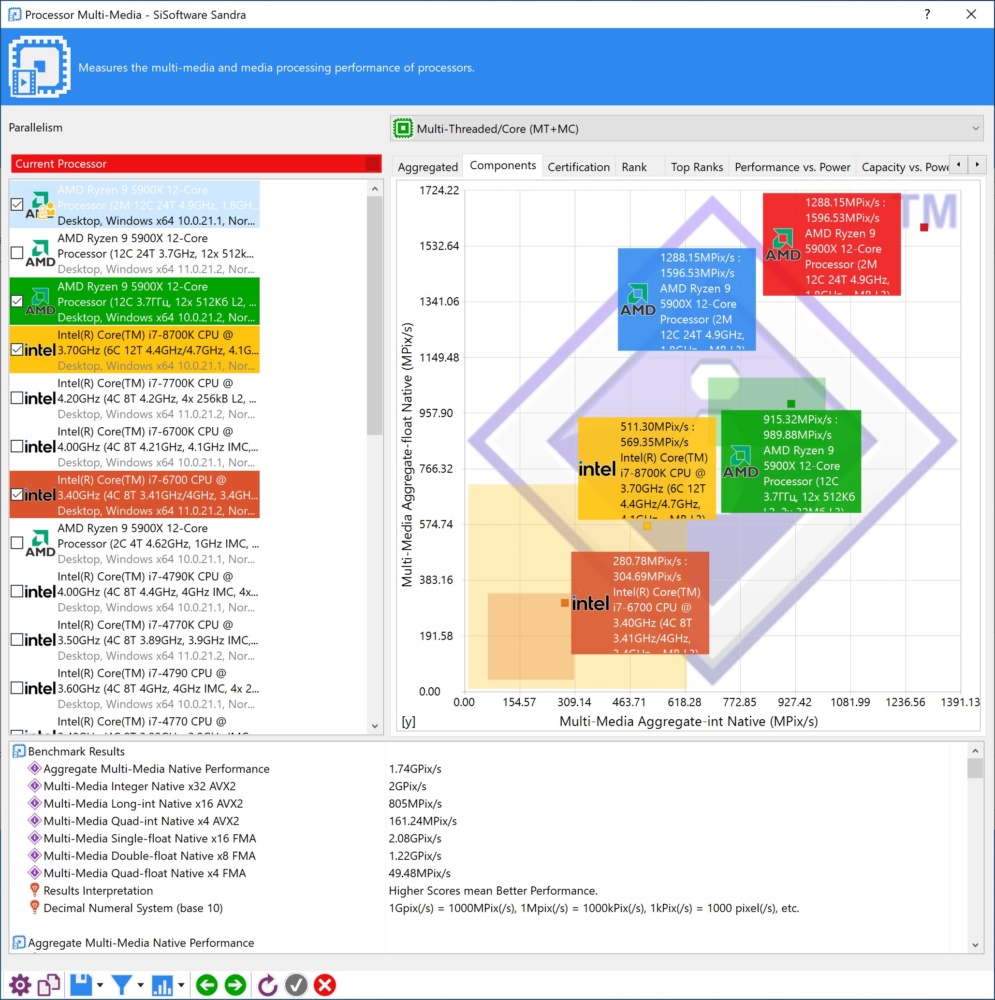This screenshot has width=995, height=1000.
Task: Open the options gear icon in bottom toolbar
Action: pyautogui.click(x=20, y=985)
